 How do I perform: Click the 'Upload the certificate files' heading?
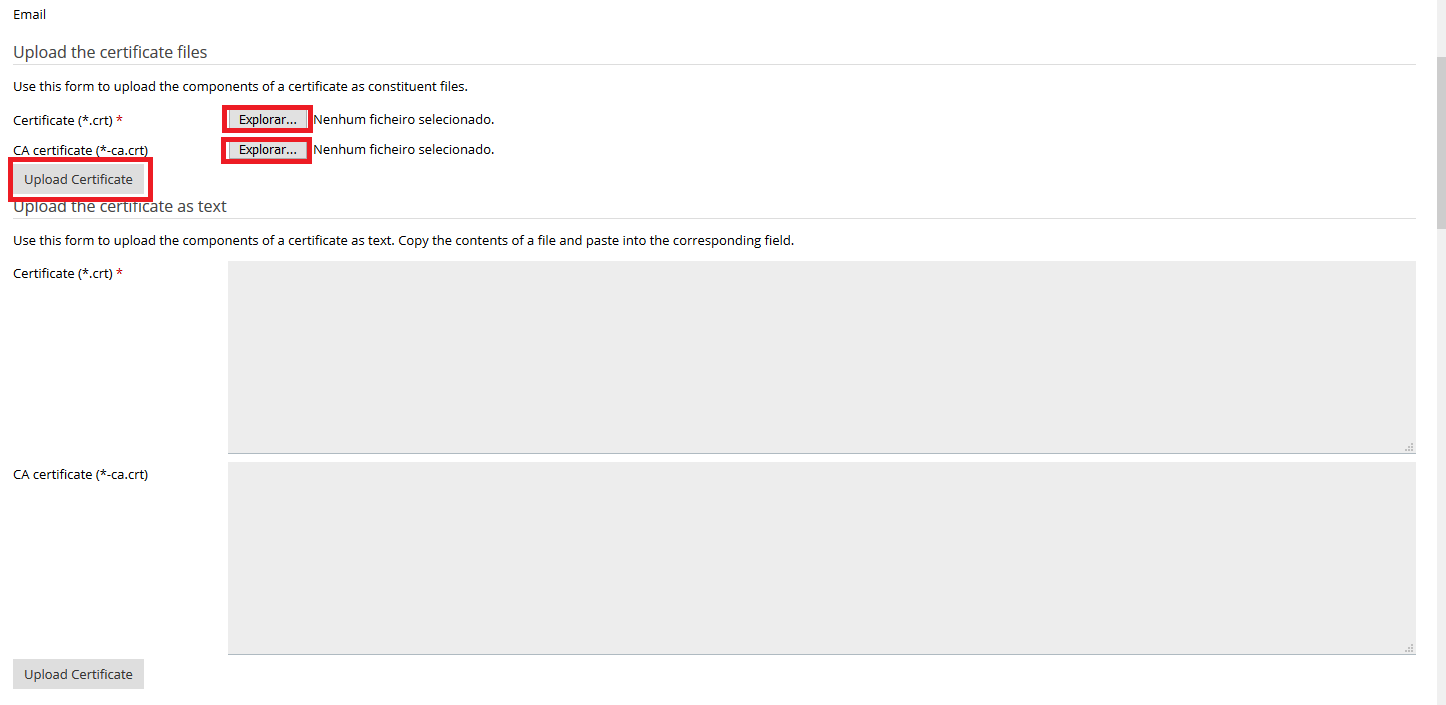pyautogui.click(x=110, y=52)
